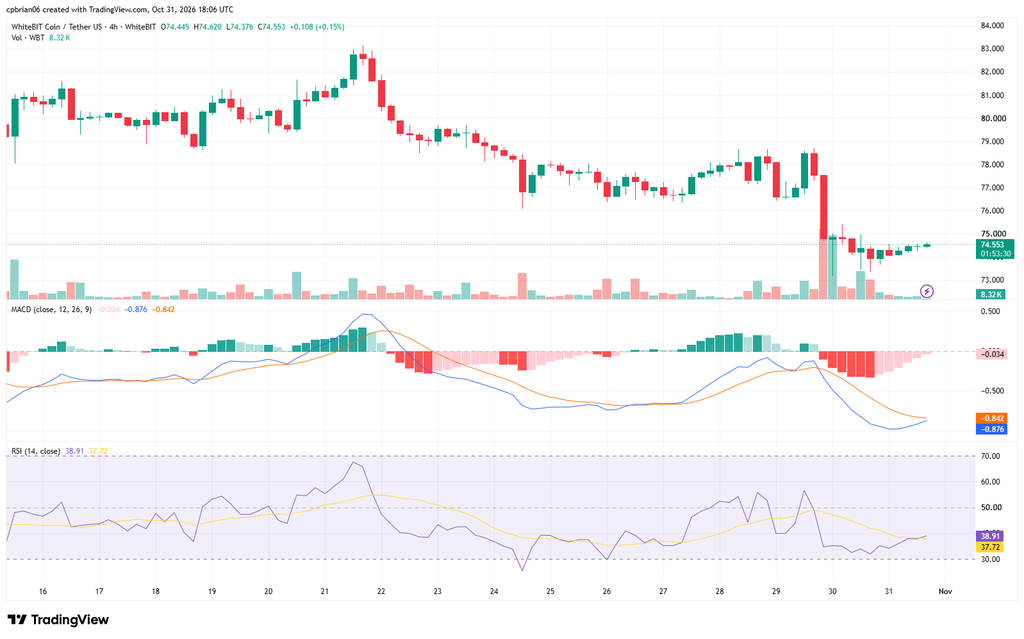Click the 75.000 price axis label

(x=992, y=234)
